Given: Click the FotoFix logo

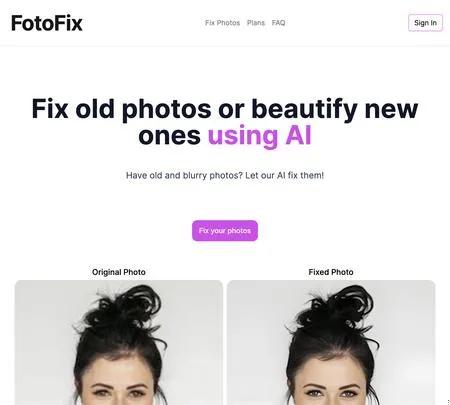Looking at the screenshot, I should click(x=47, y=23).
